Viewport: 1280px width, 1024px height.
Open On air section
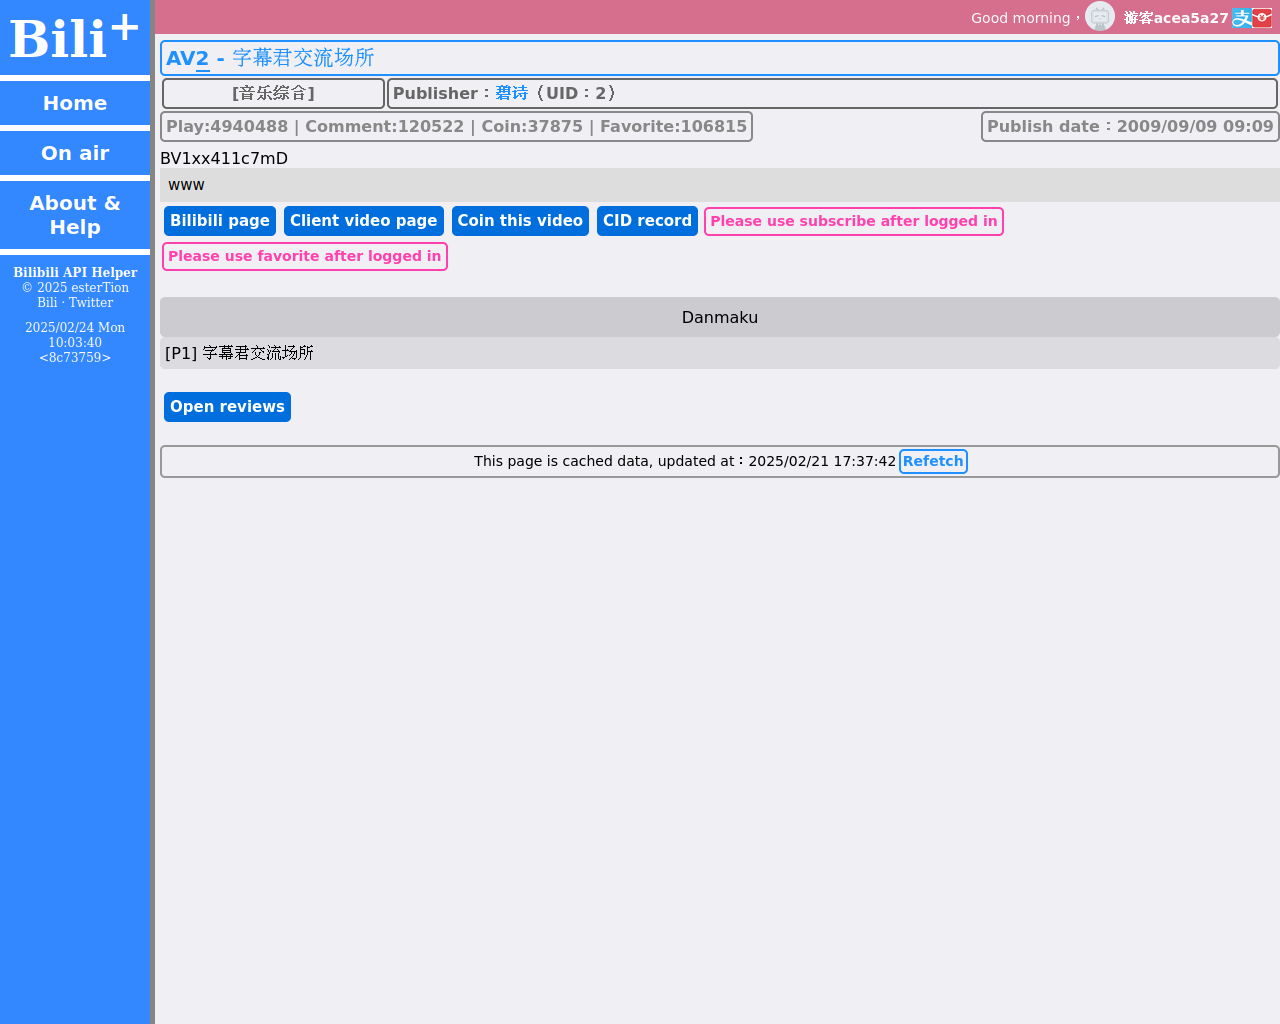tap(75, 153)
